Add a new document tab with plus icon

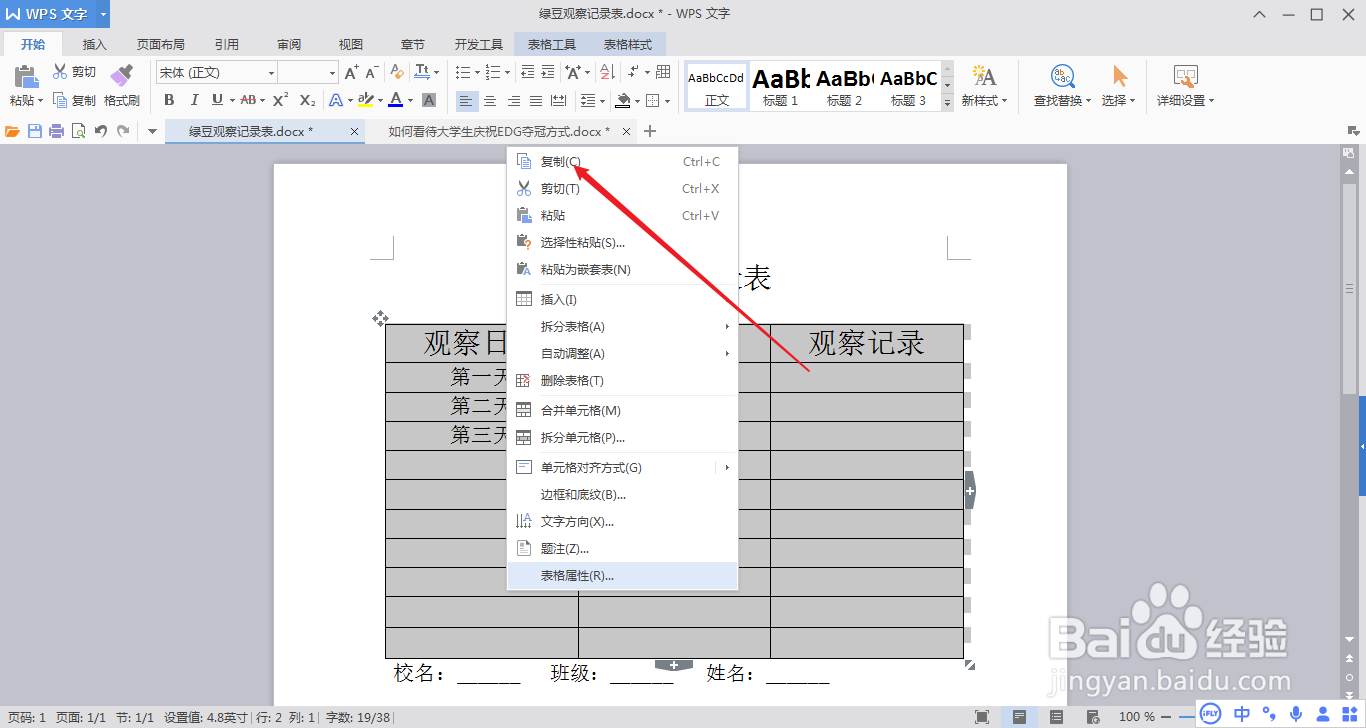pos(650,131)
